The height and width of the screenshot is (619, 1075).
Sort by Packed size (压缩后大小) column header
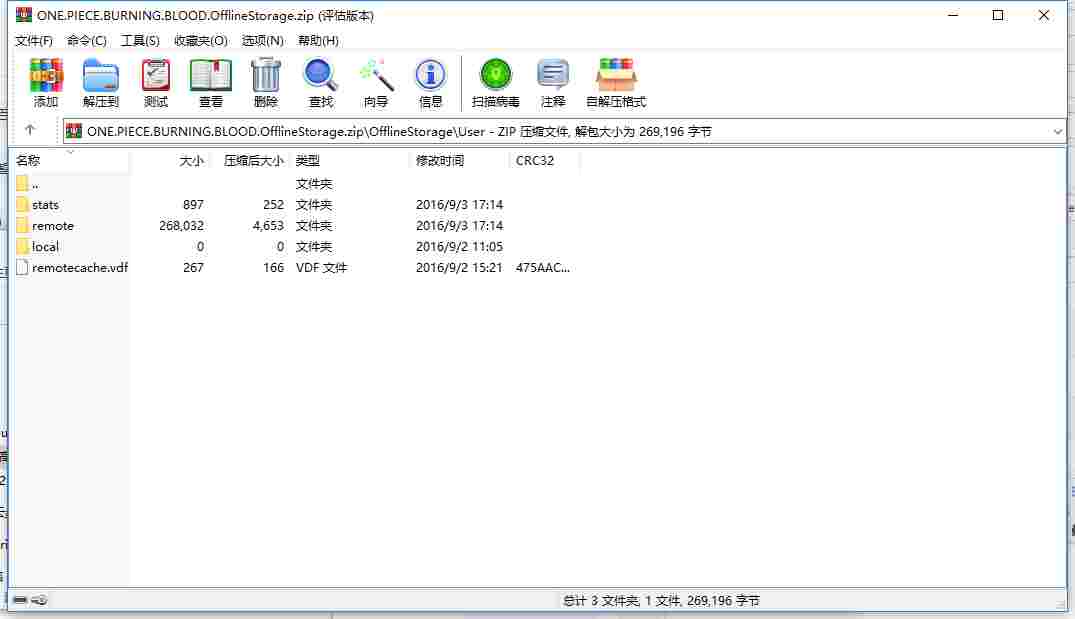point(250,160)
